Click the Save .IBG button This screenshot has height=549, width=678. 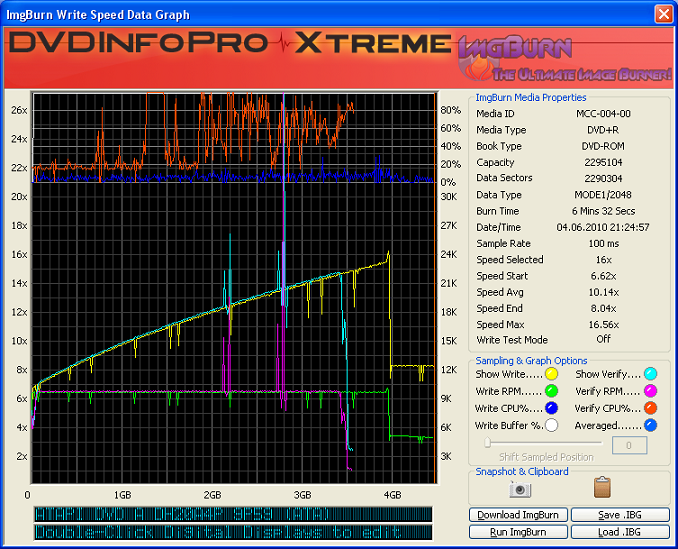click(620, 515)
